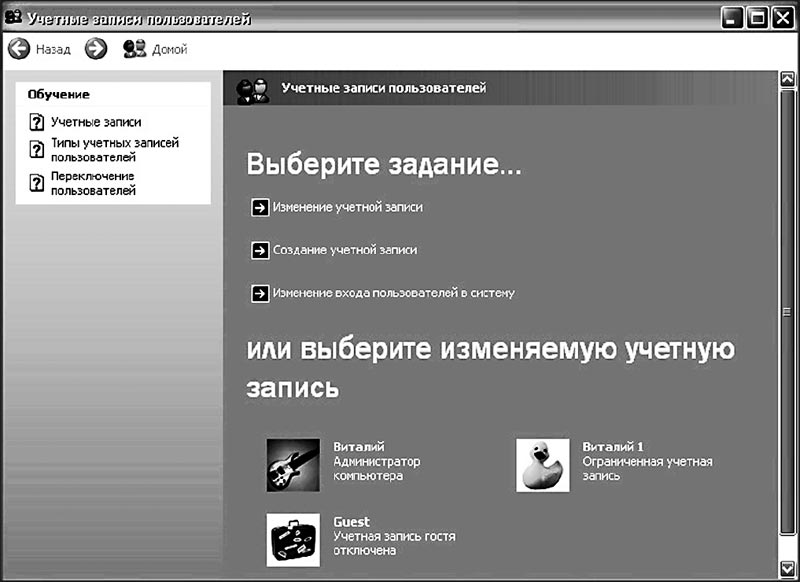This screenshot has height=582, width=800.
Task: Open the Виталий 1 limited account name
Action: coord(613,447)
